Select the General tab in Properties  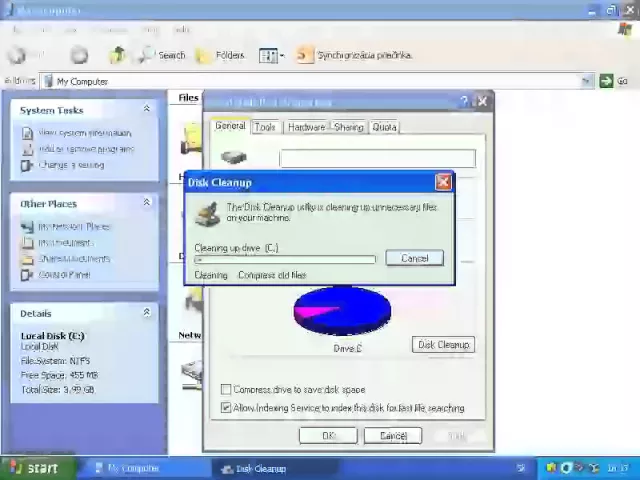pyautogui.click(x=230, y=126)
